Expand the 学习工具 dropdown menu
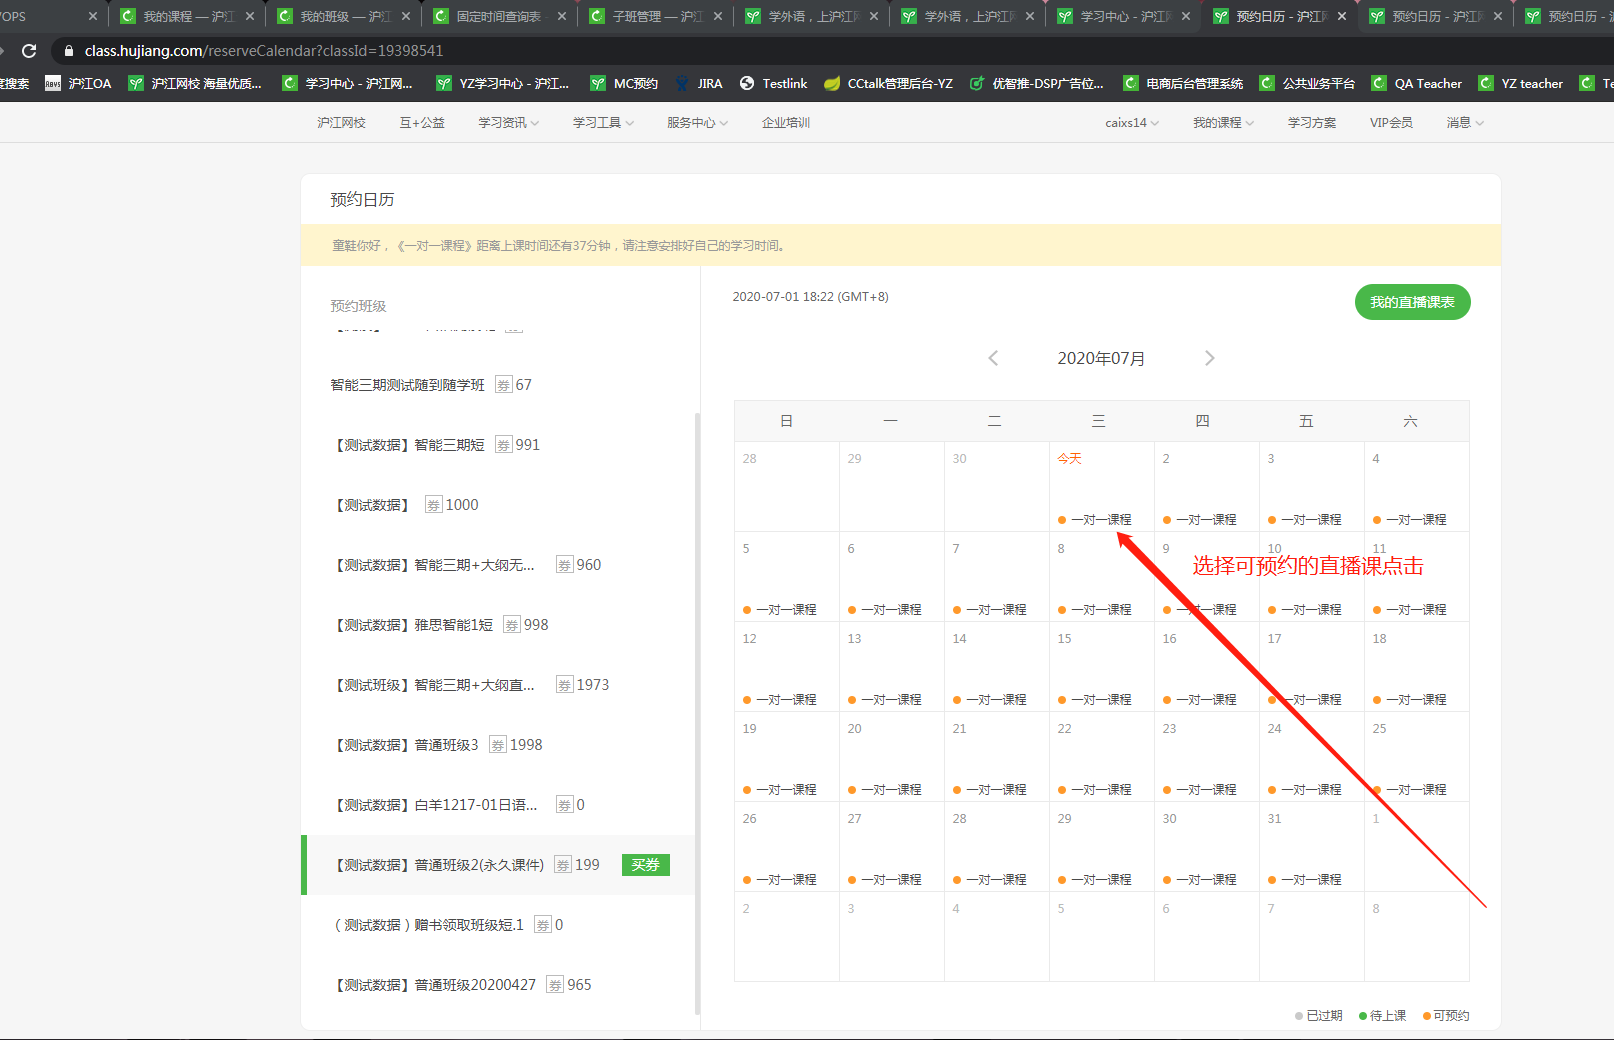 [603, 123]
